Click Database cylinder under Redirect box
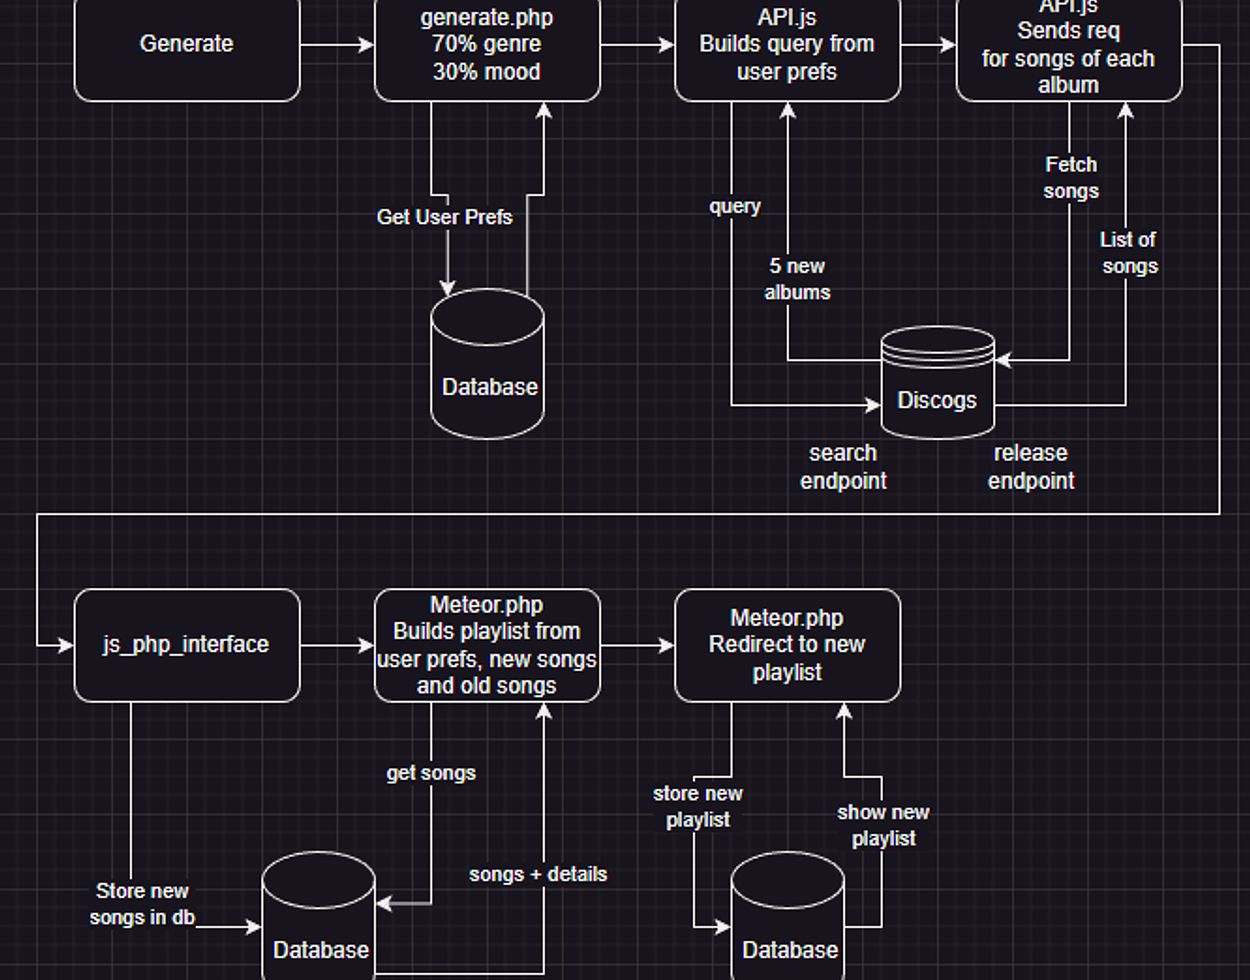 788,925
